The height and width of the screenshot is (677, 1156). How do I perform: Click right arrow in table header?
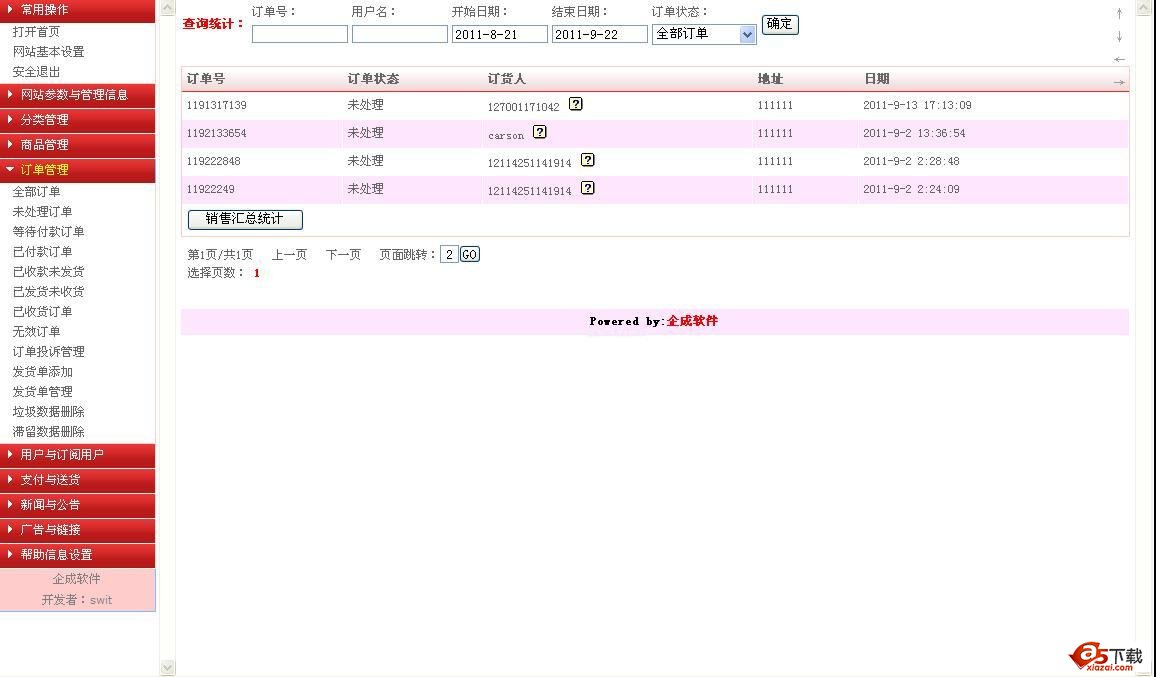pyautogui.click(x=1119, y=82)
